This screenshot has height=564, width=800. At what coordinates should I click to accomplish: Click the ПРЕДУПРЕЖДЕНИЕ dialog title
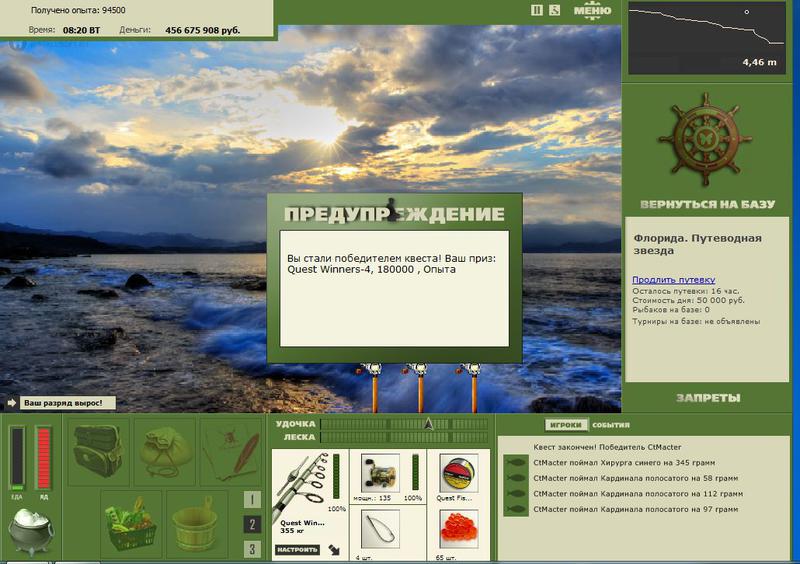pyautogui.click(x=394, y=213)
